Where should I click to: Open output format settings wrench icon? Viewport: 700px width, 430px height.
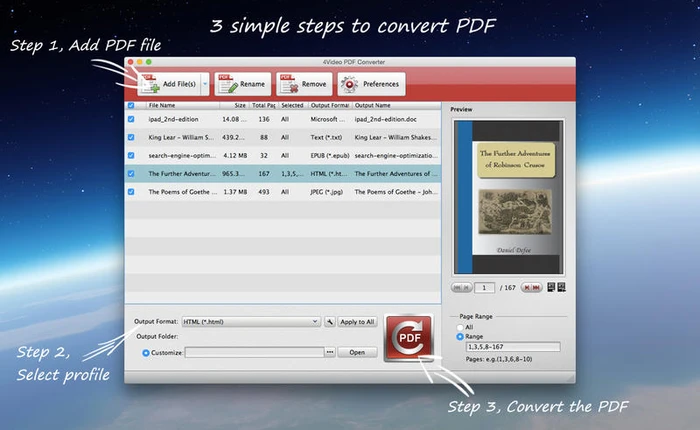pyautogui.click(x=330, y=322)
